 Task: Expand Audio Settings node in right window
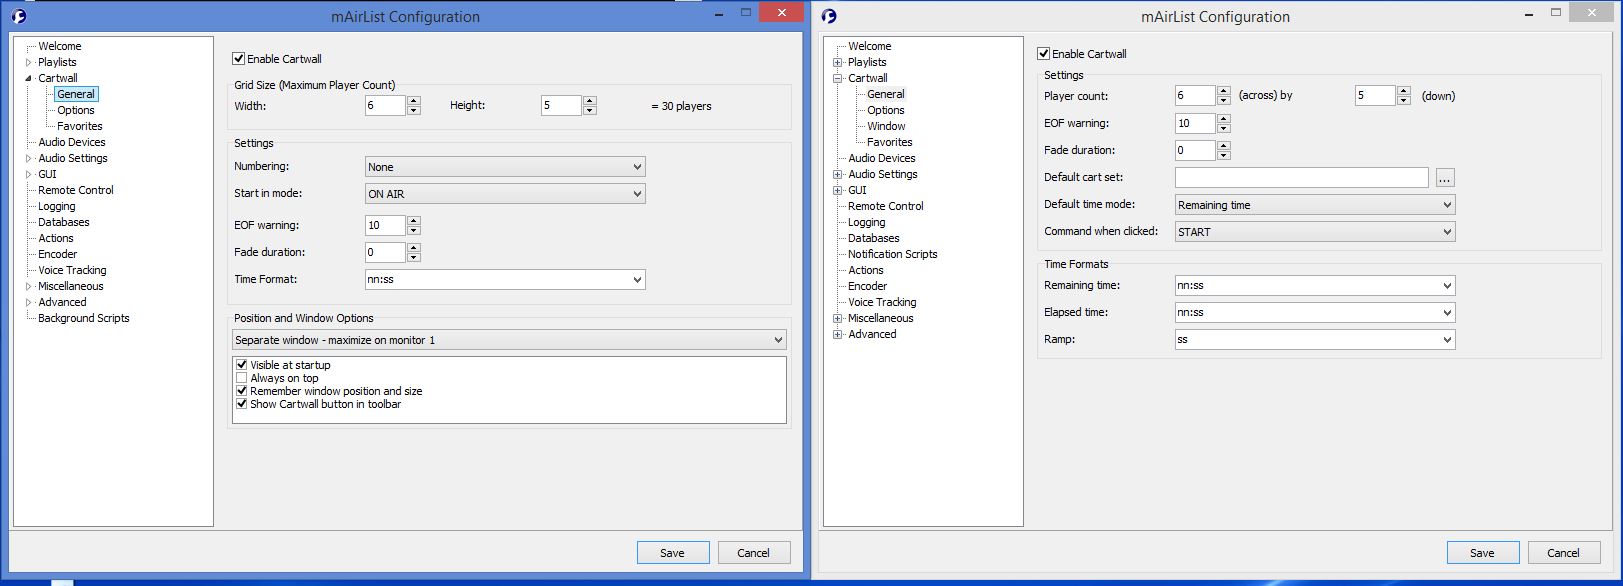click(x=838, y=174)
